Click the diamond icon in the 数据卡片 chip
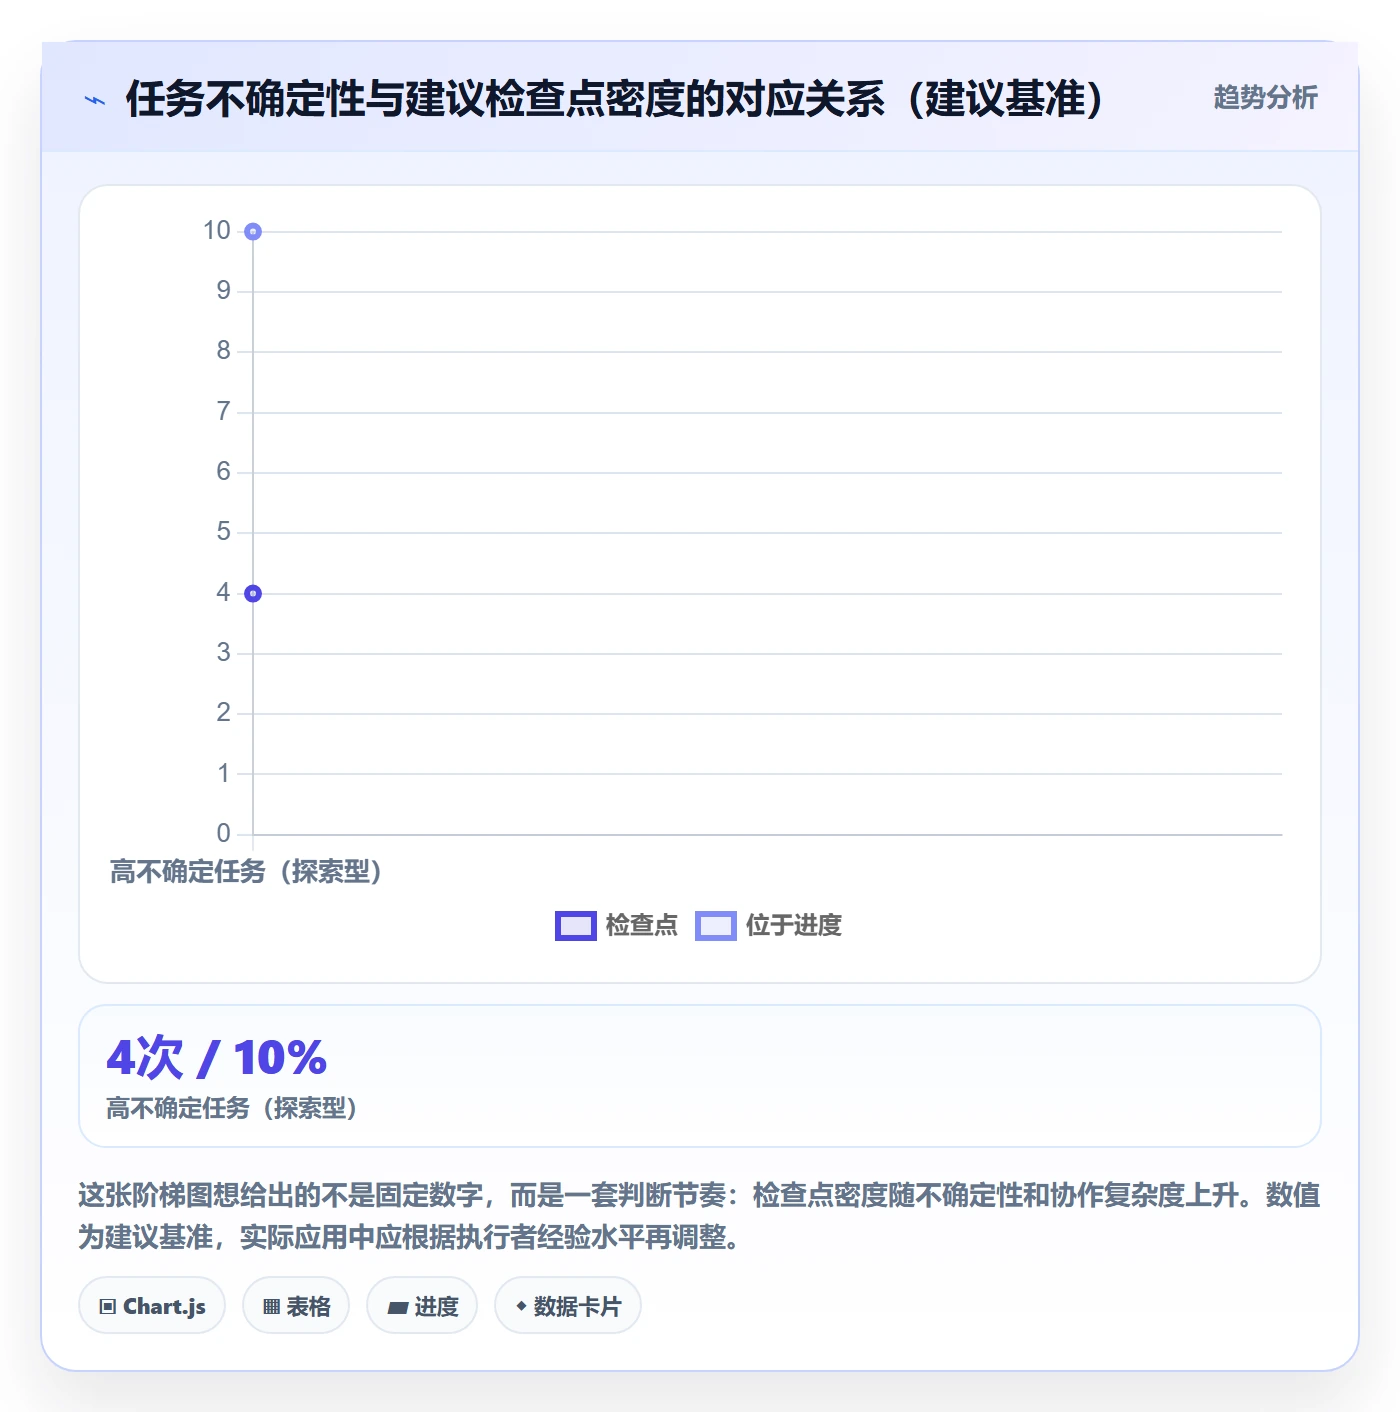Image resolution: width=1400 pixels, height=1412 pixels. [x=521, y=1306]
